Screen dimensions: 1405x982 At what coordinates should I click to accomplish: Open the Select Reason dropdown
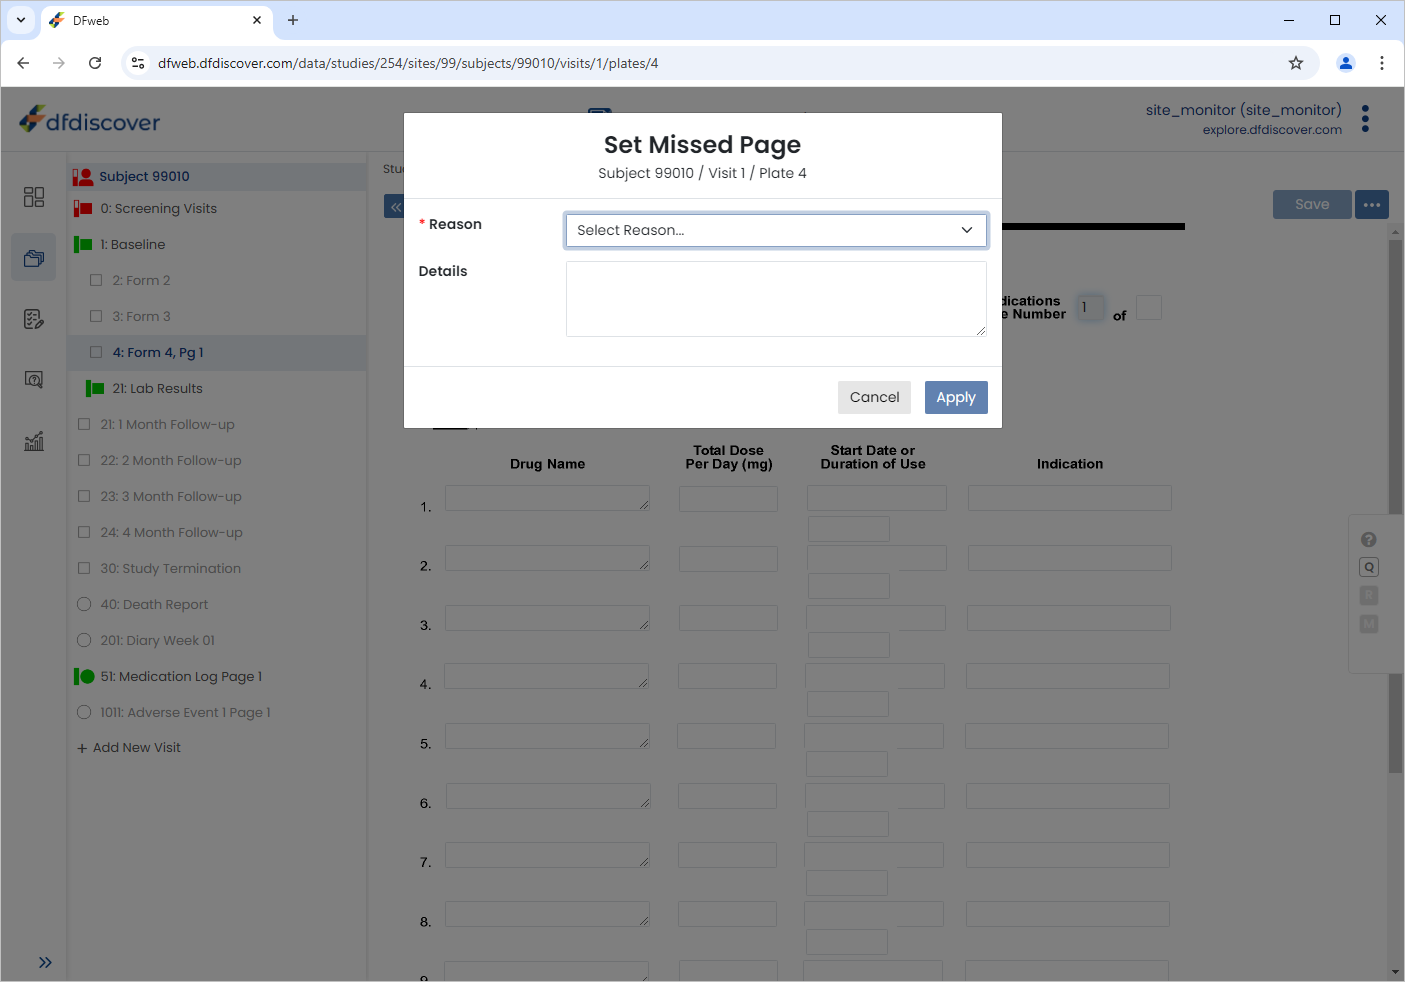(x=776, y=230)
